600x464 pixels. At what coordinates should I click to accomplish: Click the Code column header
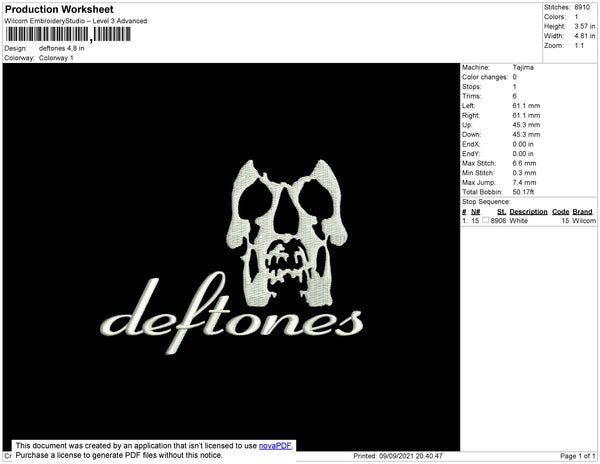pos(561,212)
